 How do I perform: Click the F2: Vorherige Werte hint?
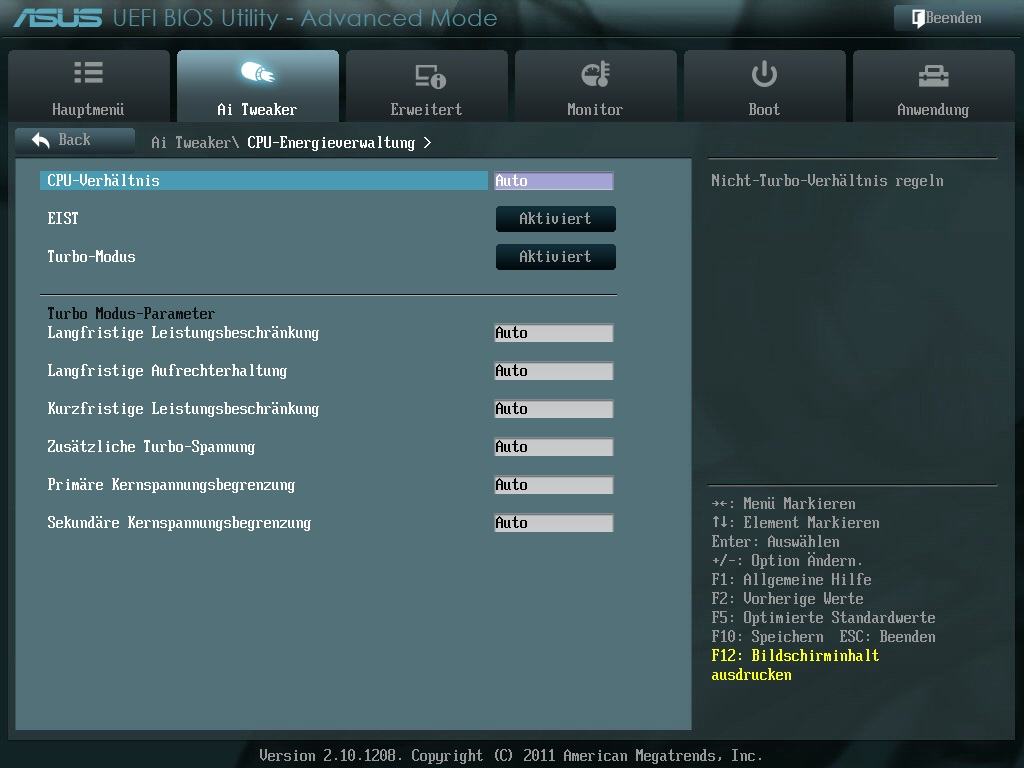click(788, 599)
